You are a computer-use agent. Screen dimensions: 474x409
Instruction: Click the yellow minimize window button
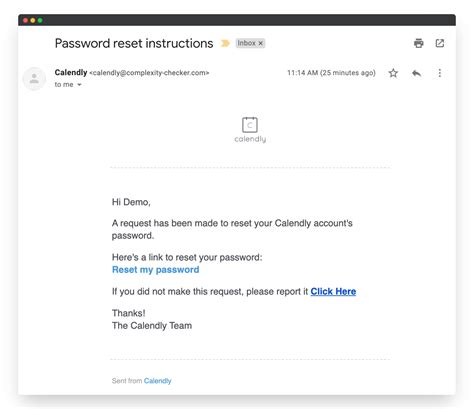(33, 20)
